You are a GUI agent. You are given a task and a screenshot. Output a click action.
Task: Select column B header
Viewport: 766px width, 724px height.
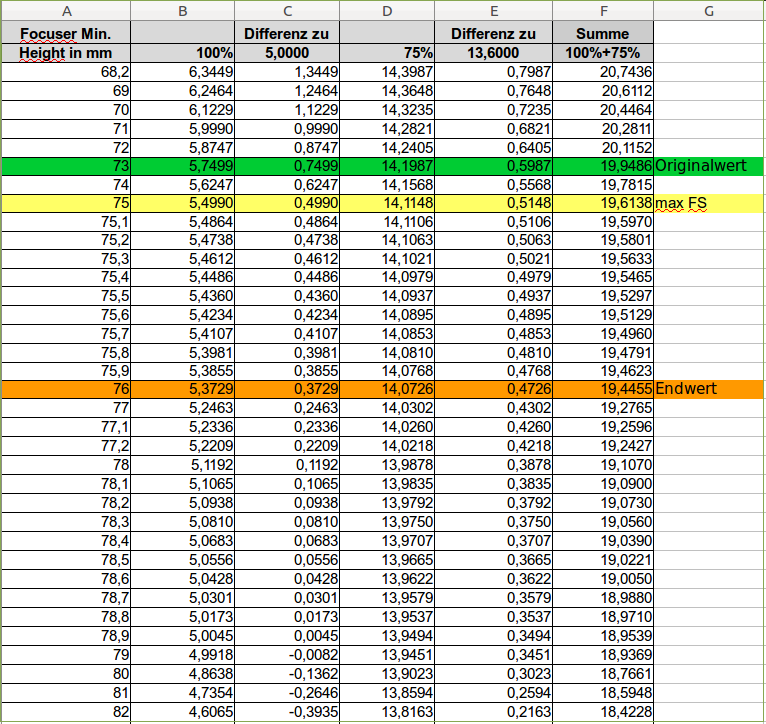pos(183,11)
